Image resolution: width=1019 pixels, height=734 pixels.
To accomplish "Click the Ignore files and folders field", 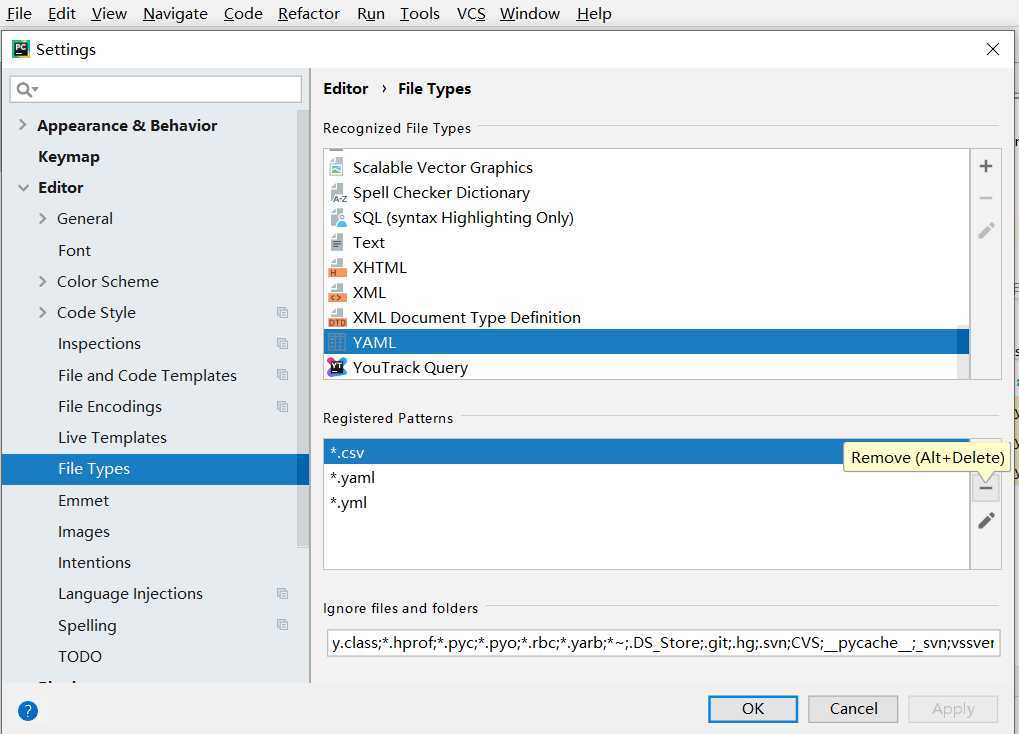I will click(x=663, y=643).
